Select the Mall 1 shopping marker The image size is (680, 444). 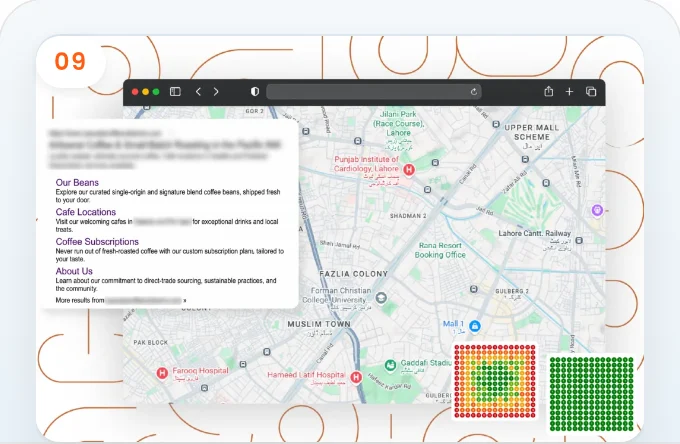(474, 326)
